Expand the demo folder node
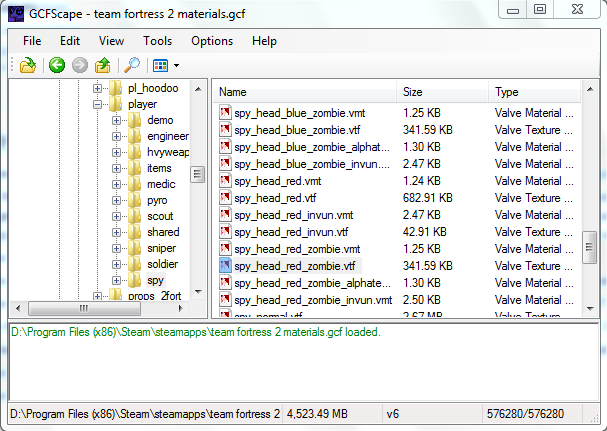607x431 pixels. click(116, 120)
